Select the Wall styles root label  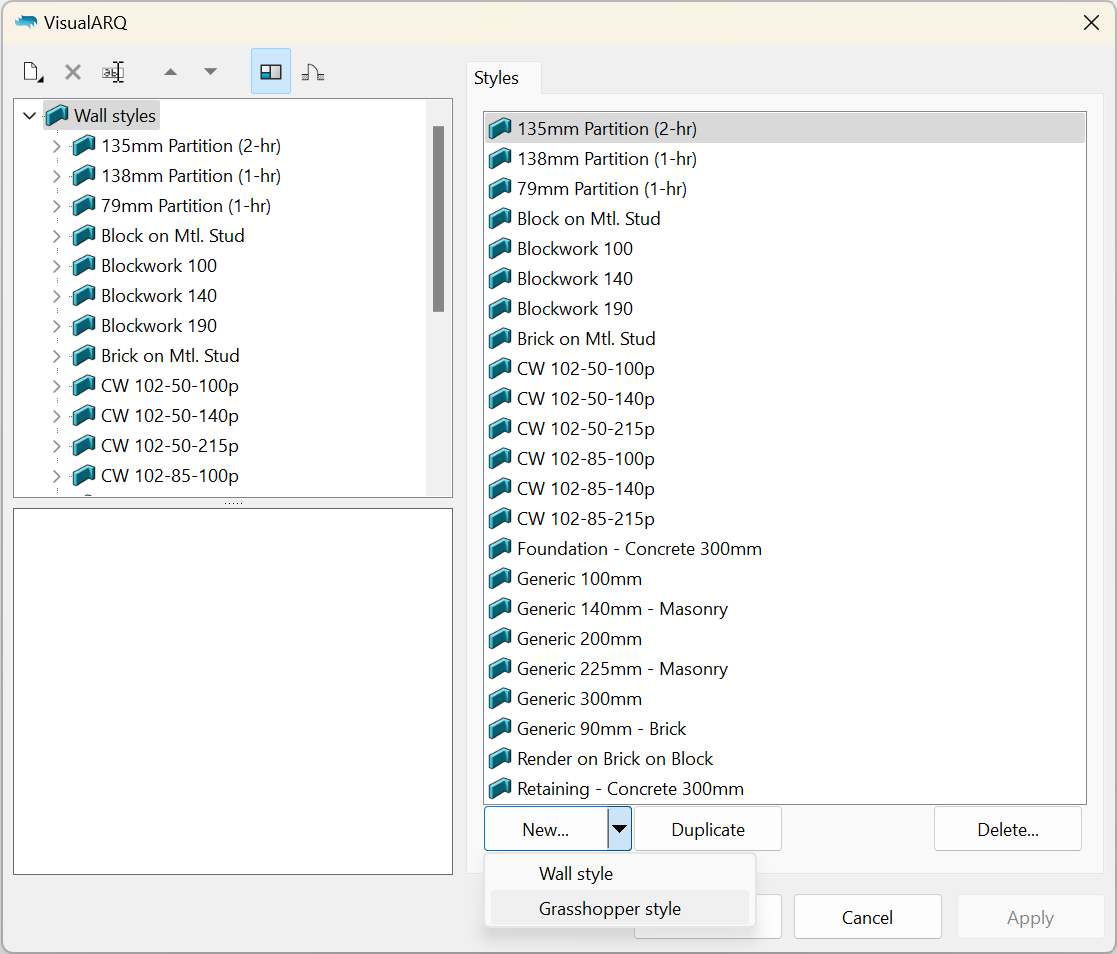[115, 115]
